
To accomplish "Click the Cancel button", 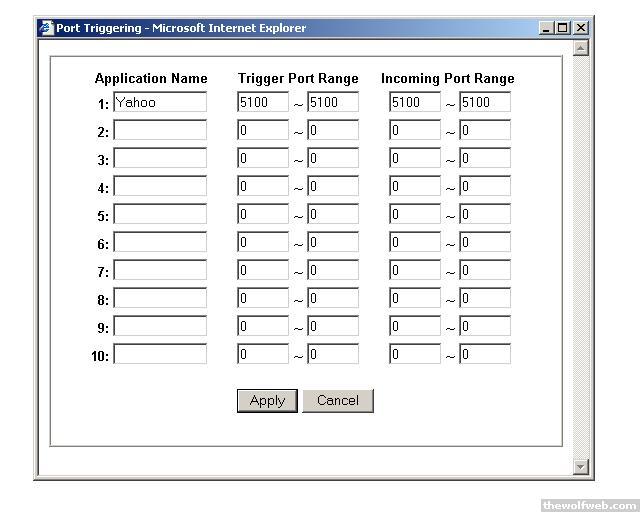I will (x=337, y=400).
